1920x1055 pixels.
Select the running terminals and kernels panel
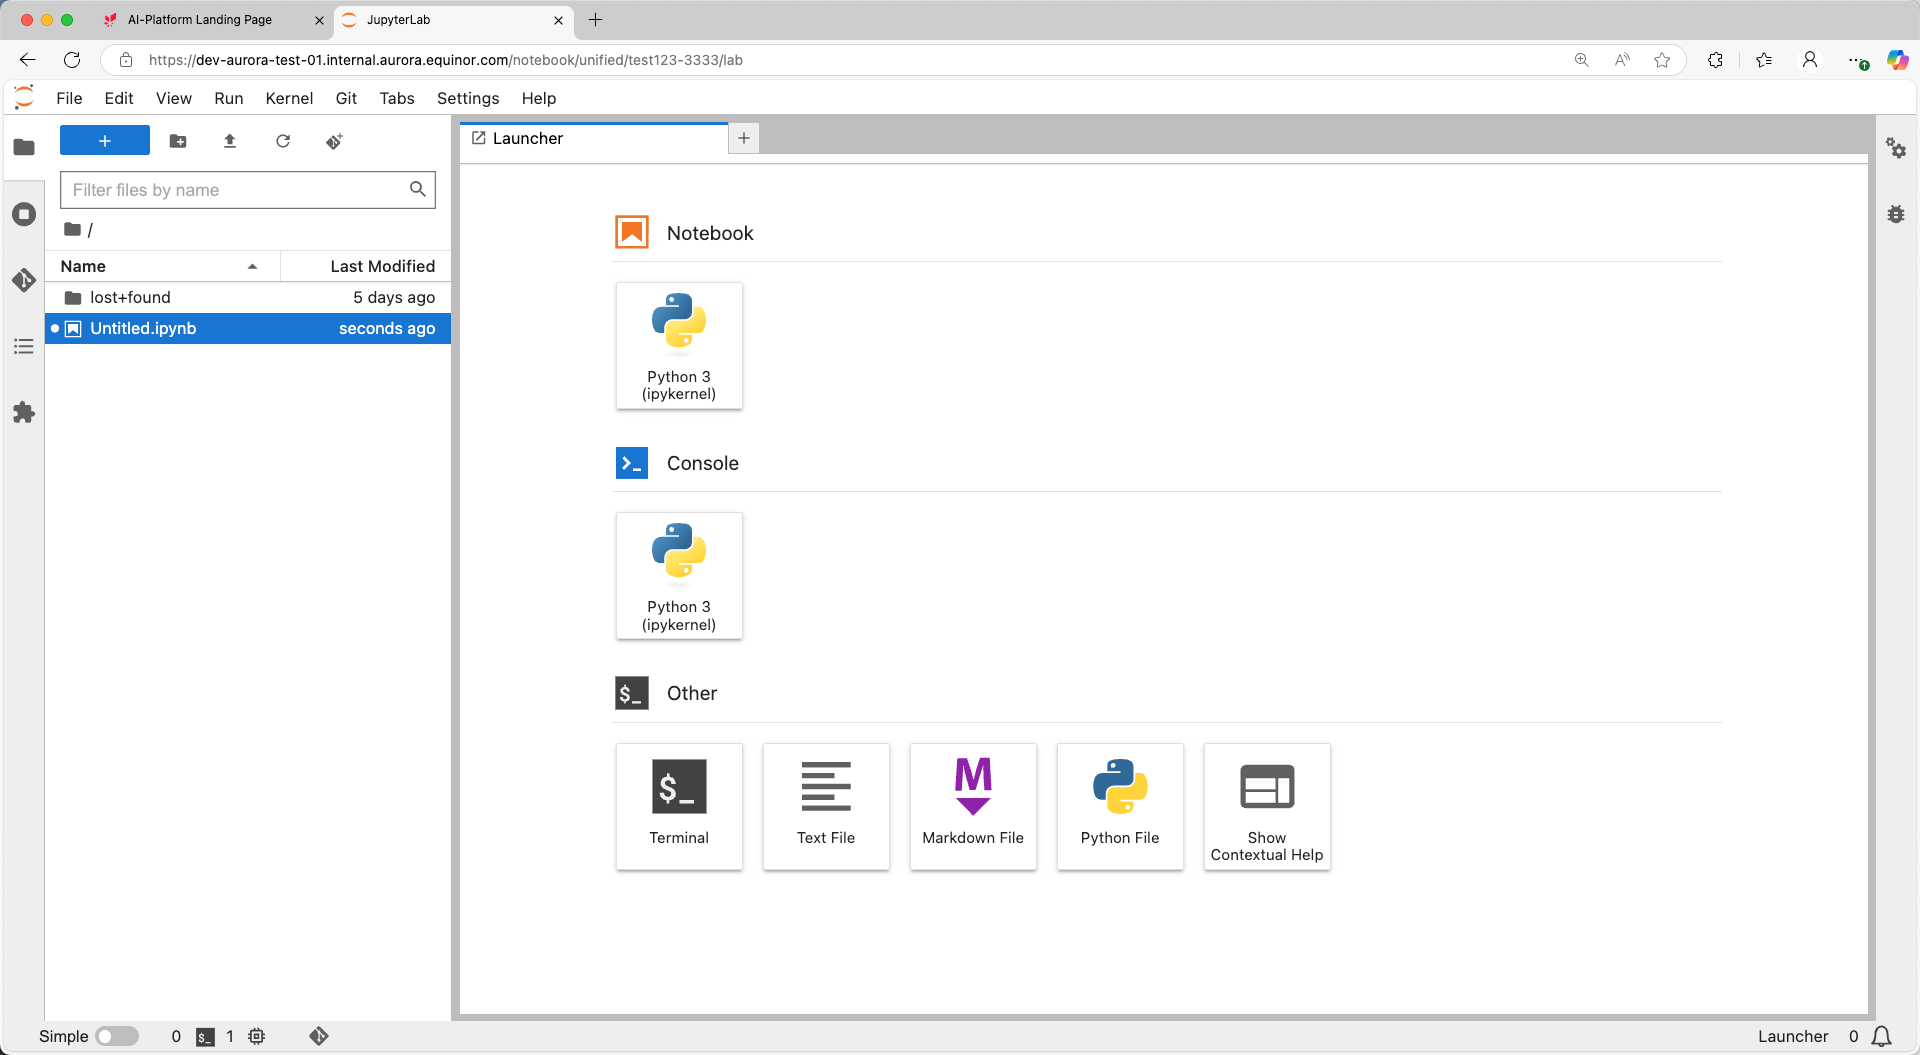(24, 214)
